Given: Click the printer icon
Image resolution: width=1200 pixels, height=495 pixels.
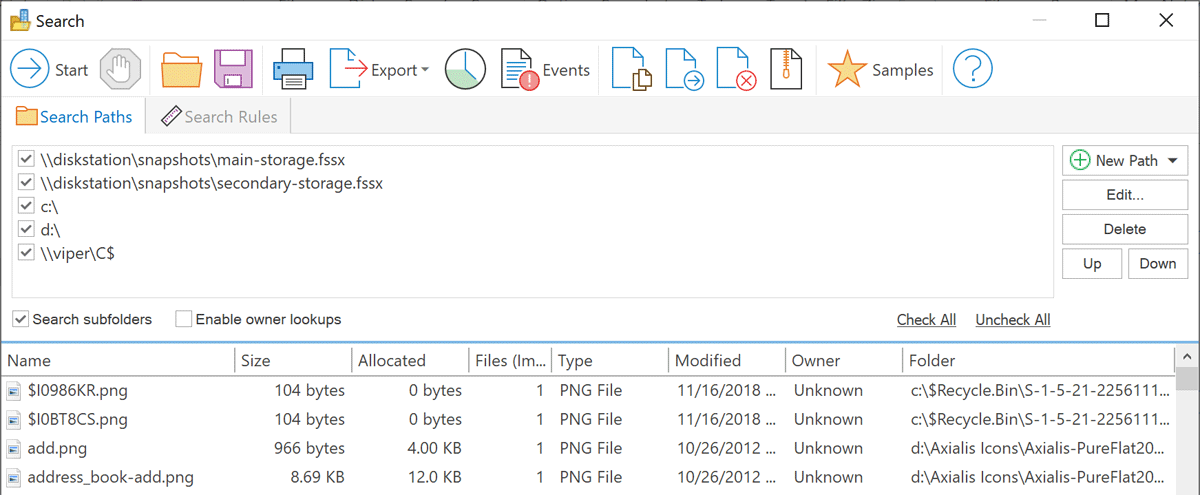Looking at the screenshot, I should coord(294,70).
